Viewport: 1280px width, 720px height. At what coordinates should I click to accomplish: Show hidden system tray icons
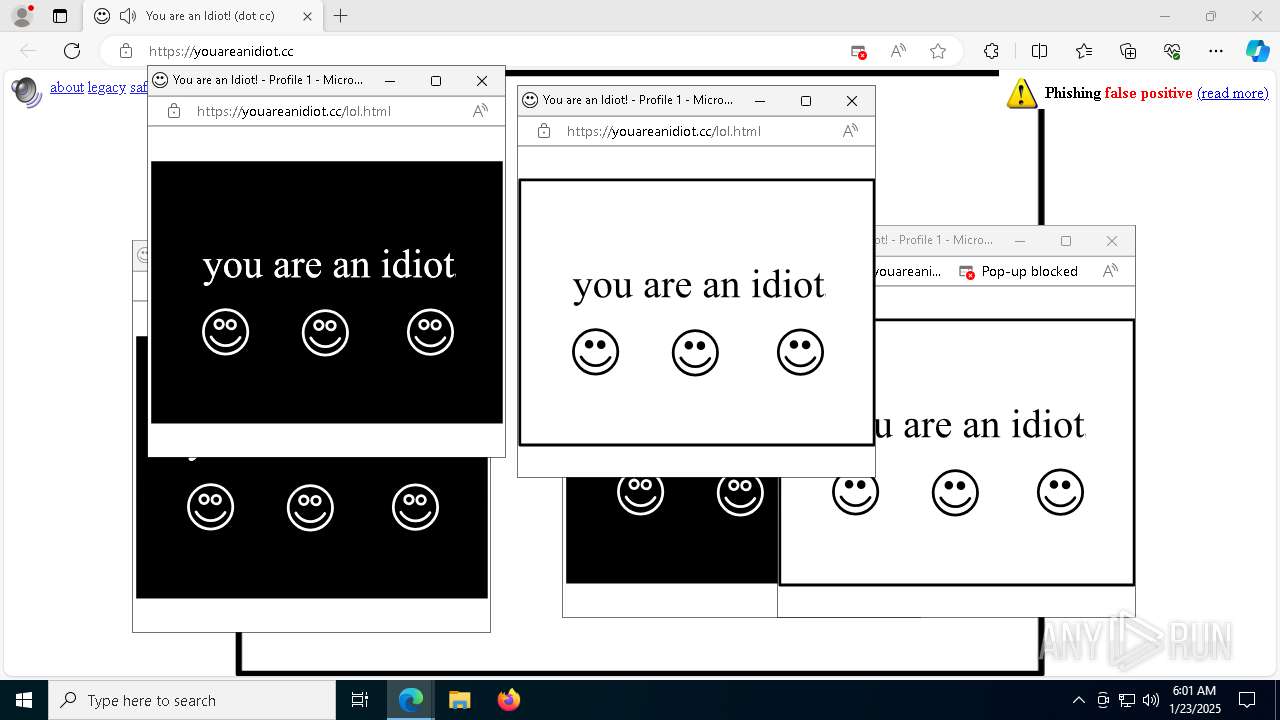tap(1078, 700)
